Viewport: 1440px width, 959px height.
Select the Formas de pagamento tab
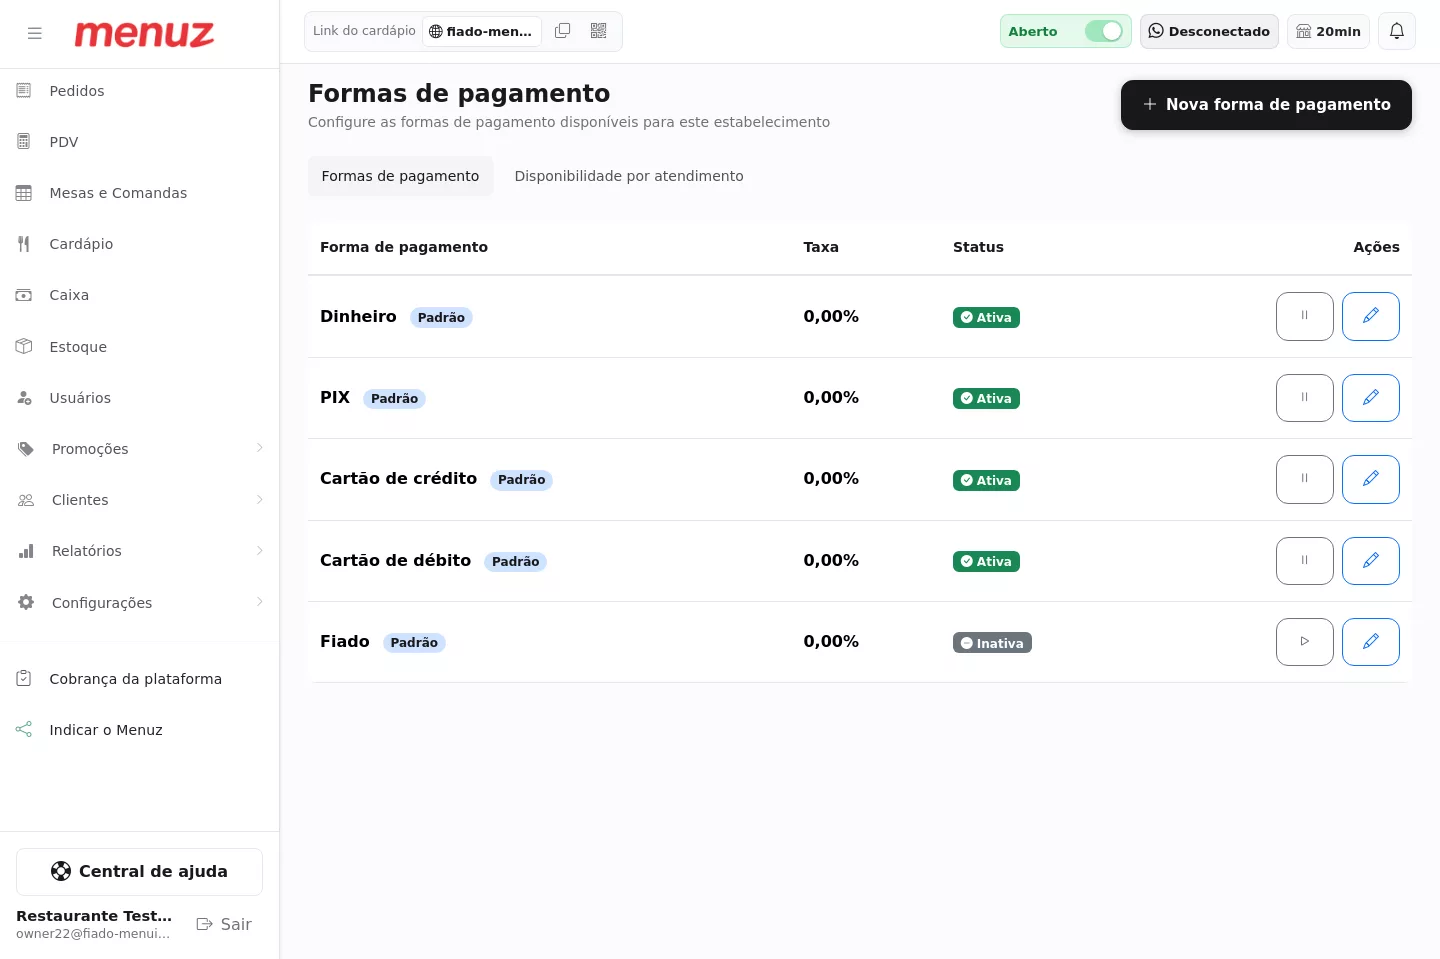[400, 176]
